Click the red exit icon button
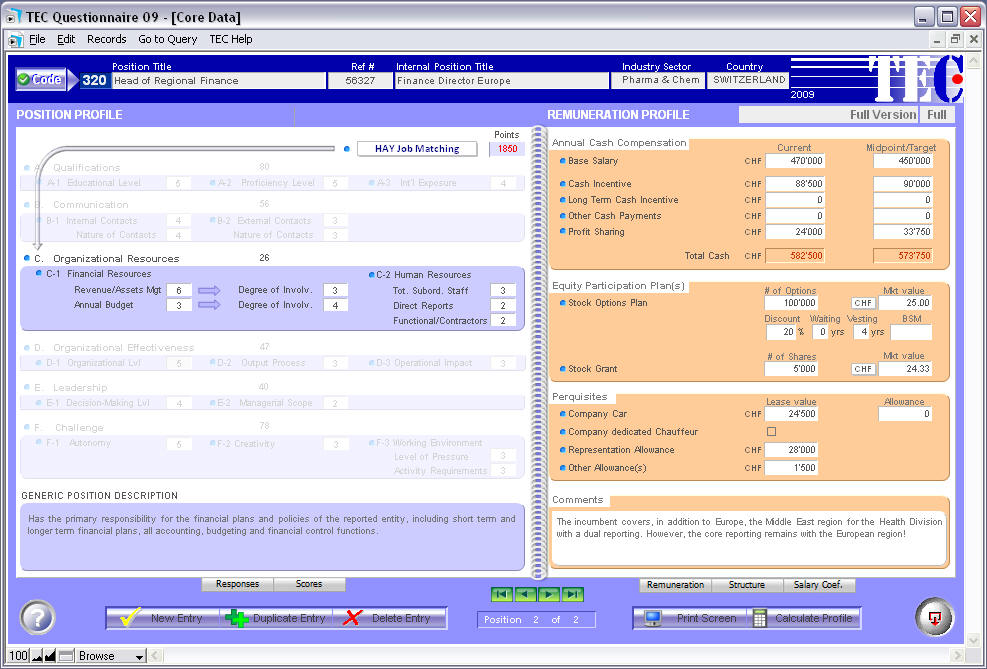 (935, 617)
